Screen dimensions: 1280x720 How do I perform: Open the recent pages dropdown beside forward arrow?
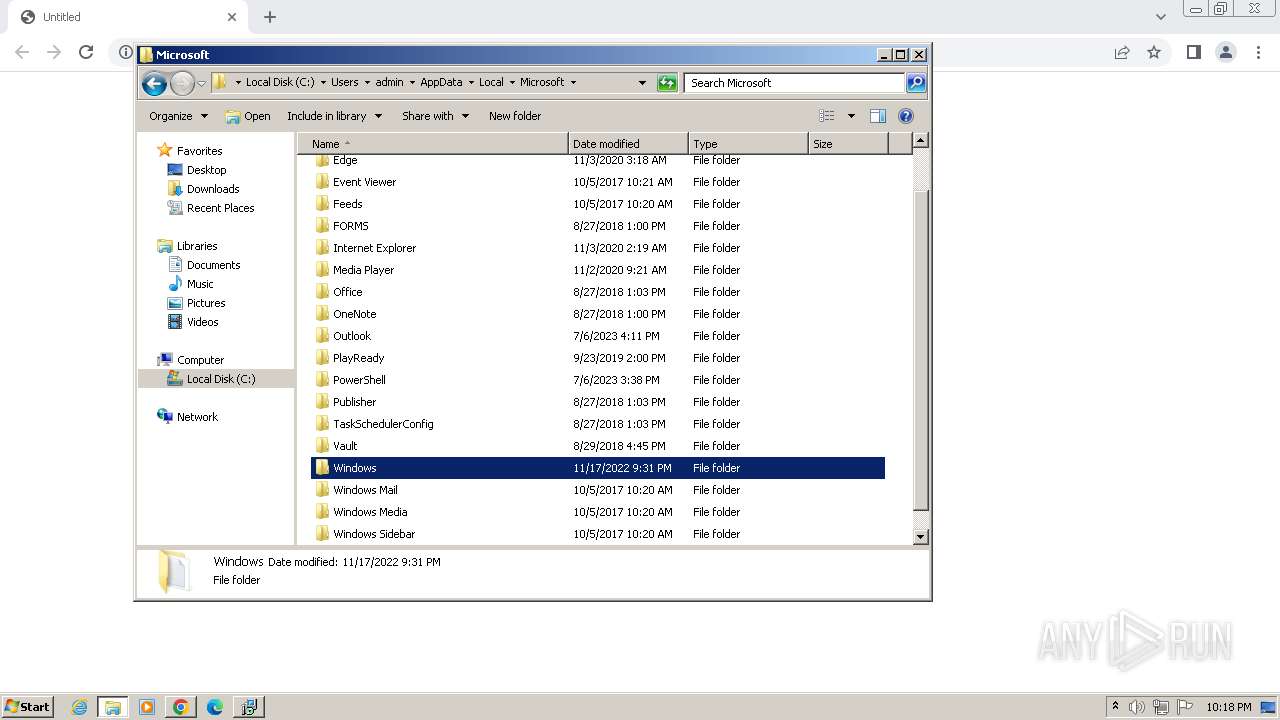(201, 83)
